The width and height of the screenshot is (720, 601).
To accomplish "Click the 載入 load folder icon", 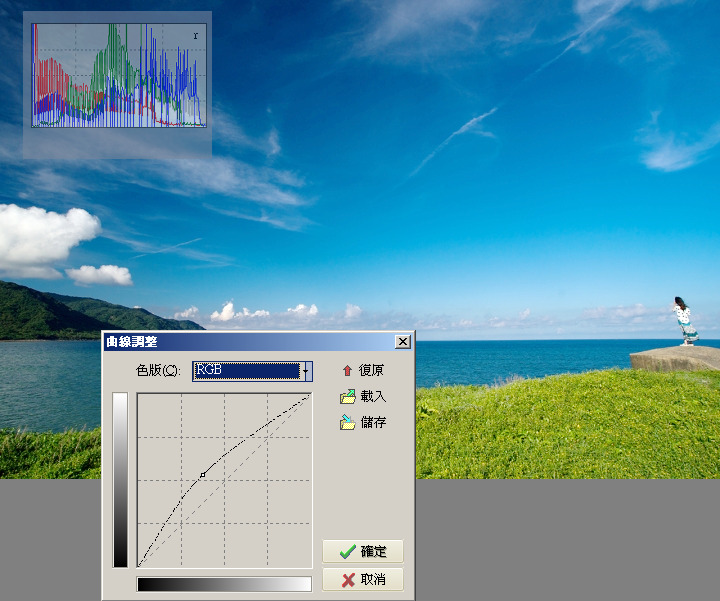I will pos(347,397).
